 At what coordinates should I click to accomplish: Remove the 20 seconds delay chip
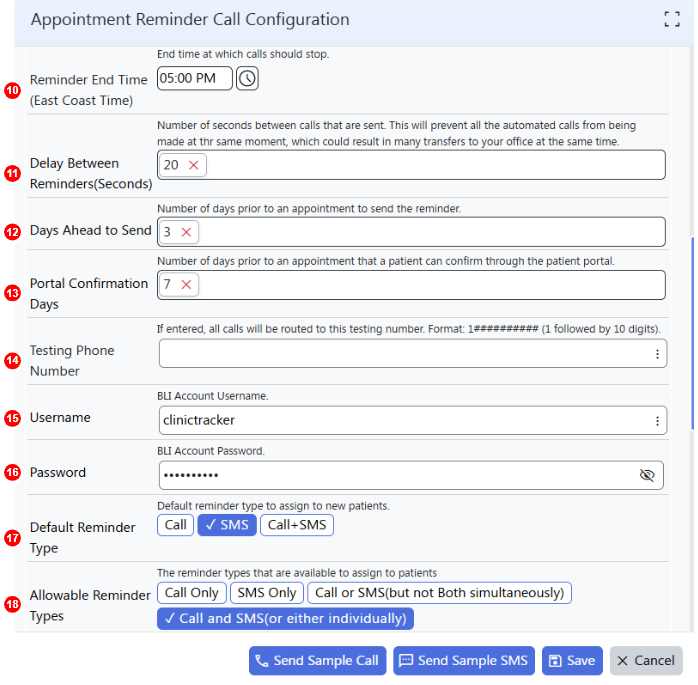(194, 165)
